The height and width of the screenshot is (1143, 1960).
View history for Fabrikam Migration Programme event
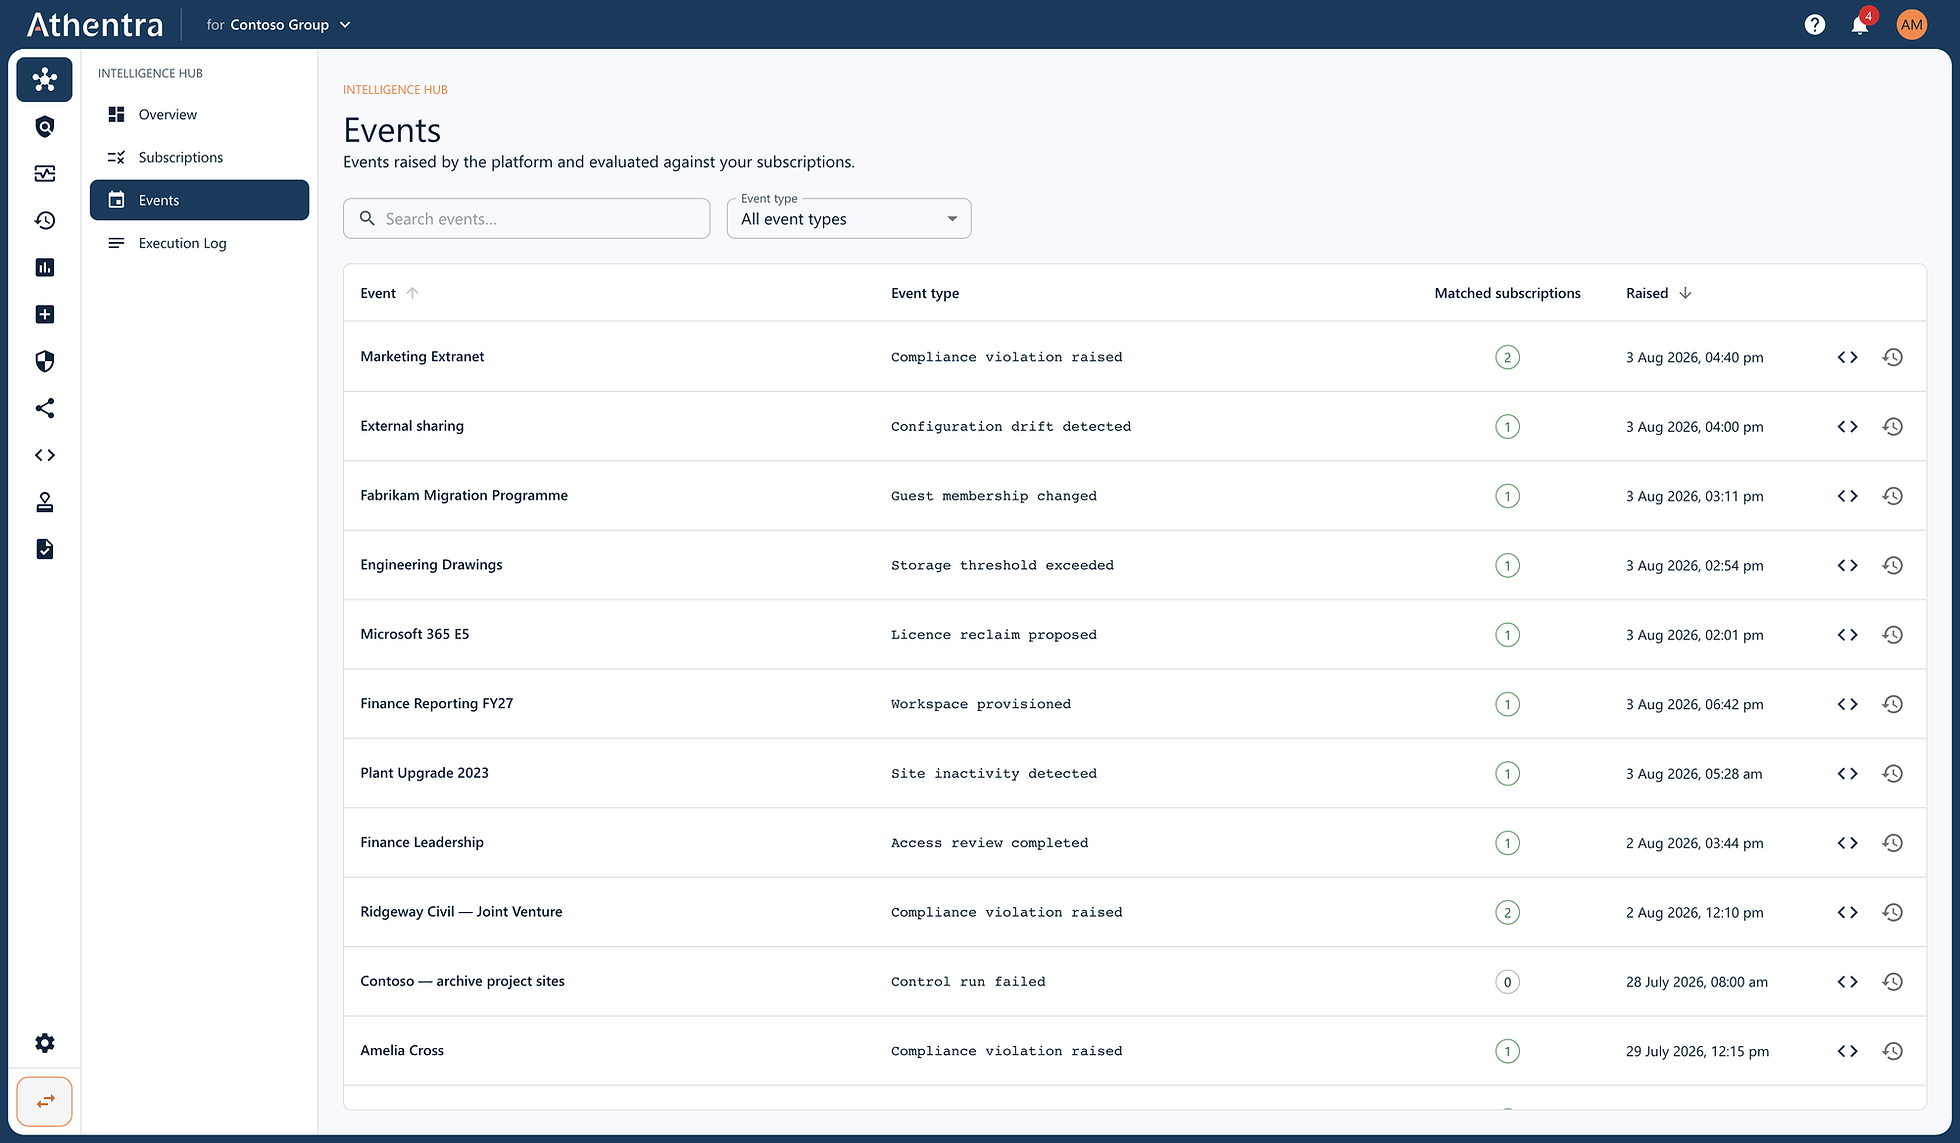1892,496
